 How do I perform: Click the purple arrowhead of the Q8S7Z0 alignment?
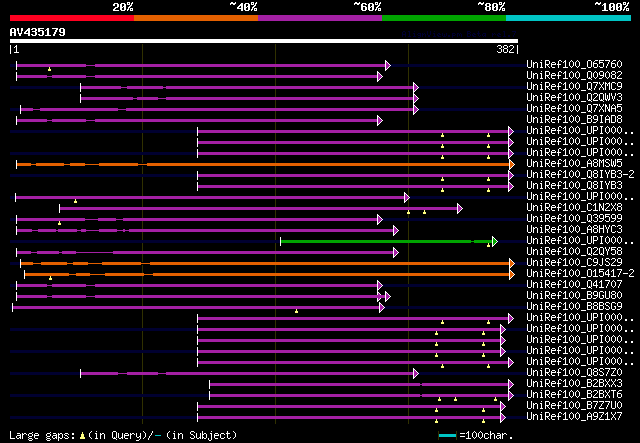pyautogui.click(x=416, y=374)
